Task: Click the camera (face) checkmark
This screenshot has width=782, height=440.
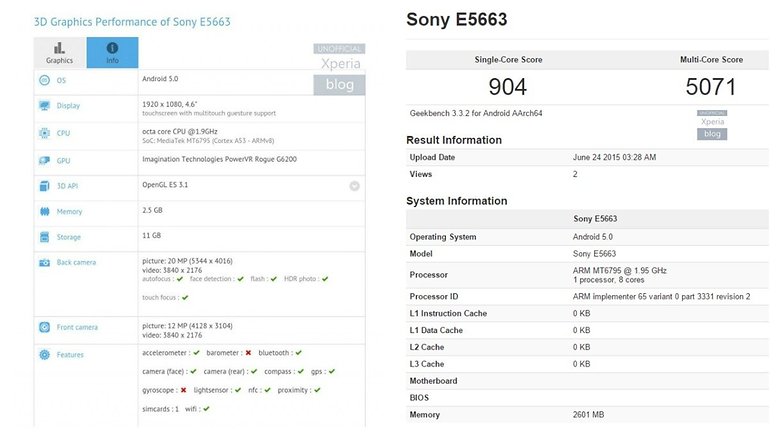Action: pos(193,371)
